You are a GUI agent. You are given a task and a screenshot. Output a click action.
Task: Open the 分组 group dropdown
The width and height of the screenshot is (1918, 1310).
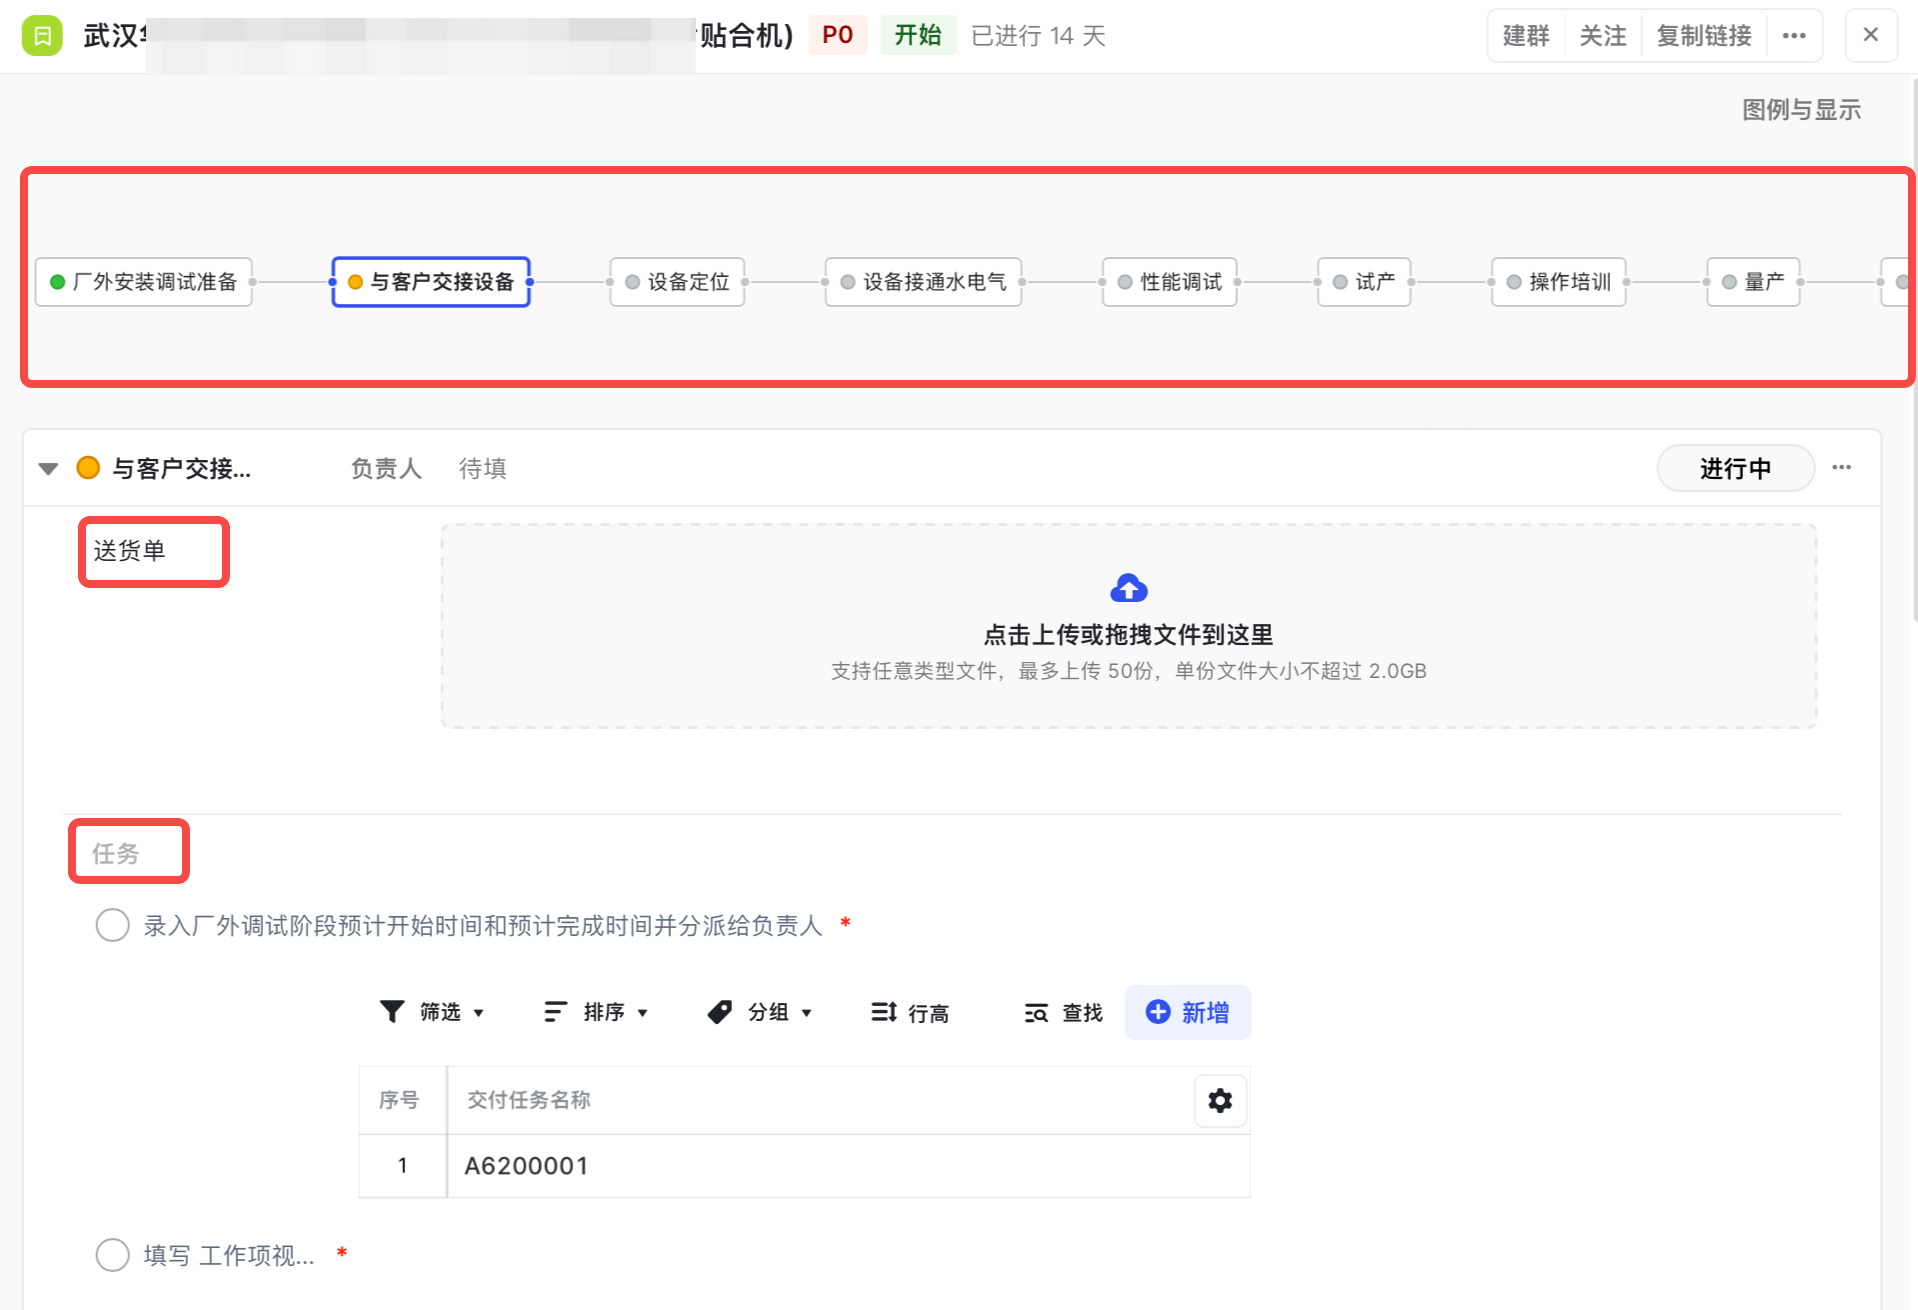click(760, 1012)
